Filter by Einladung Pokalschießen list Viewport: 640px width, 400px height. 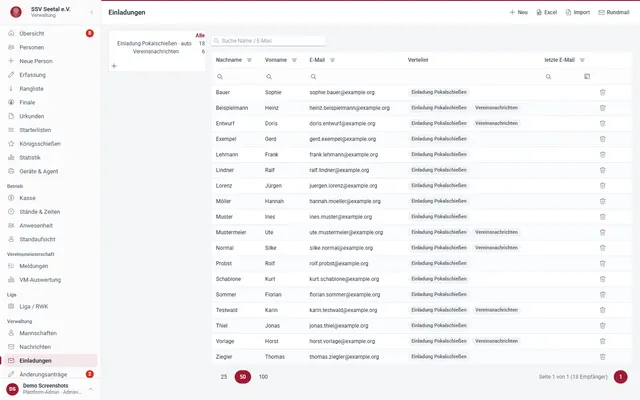coord(154,43)
